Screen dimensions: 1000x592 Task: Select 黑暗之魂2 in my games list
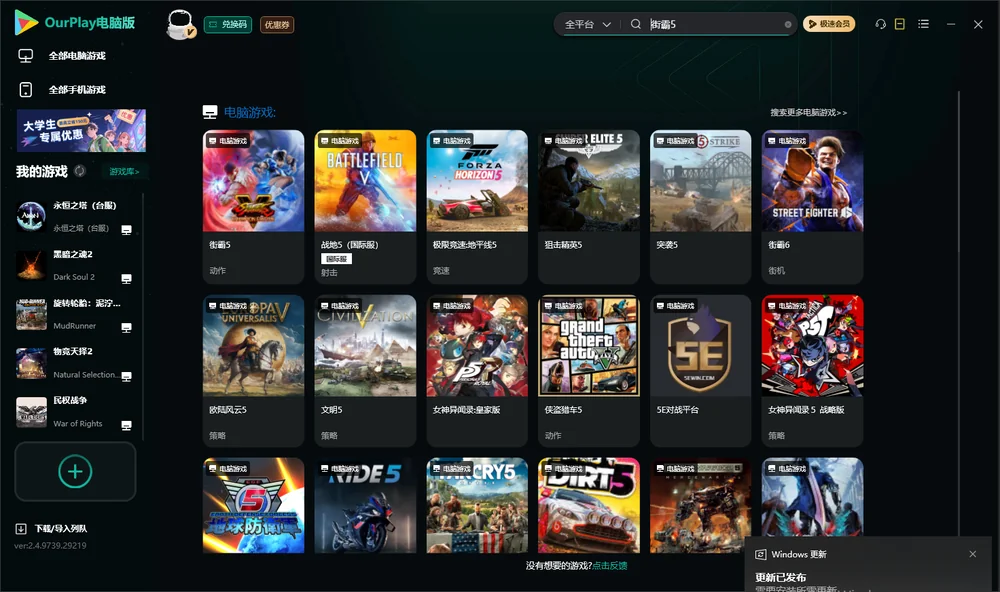pos(75,265)
